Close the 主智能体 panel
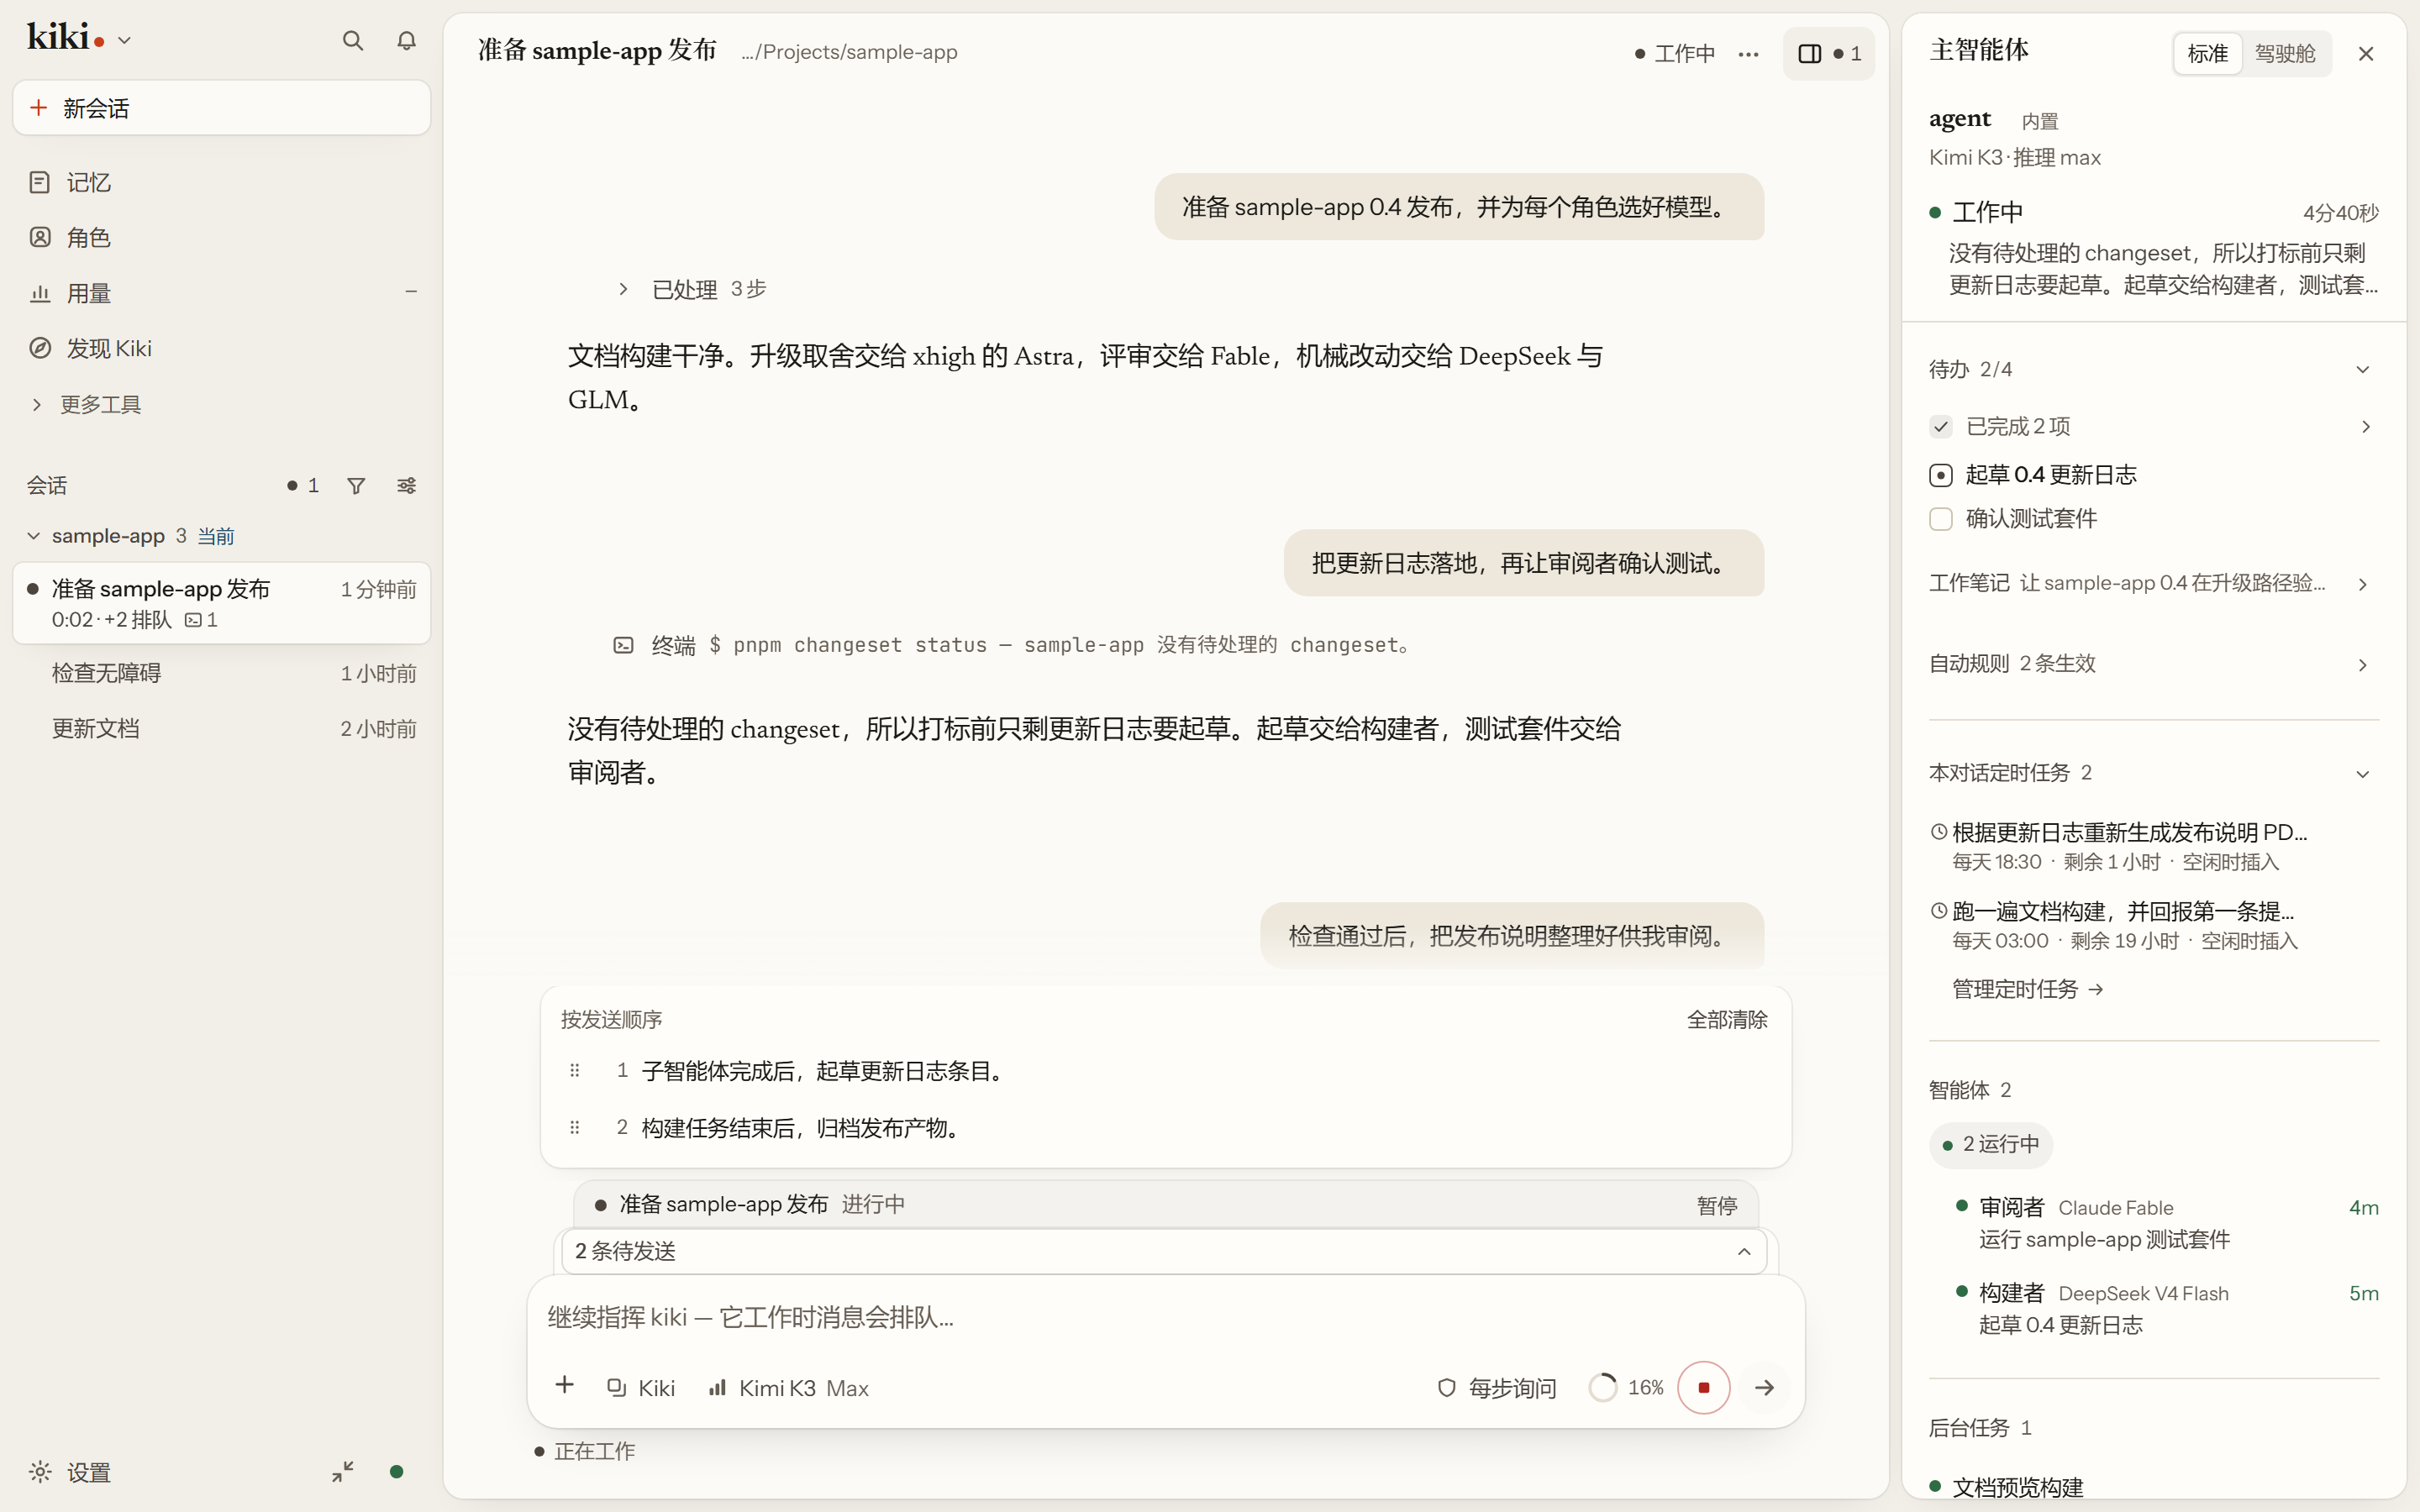The width and height of the screenshot is (2420, 1512). [2365, 53]
